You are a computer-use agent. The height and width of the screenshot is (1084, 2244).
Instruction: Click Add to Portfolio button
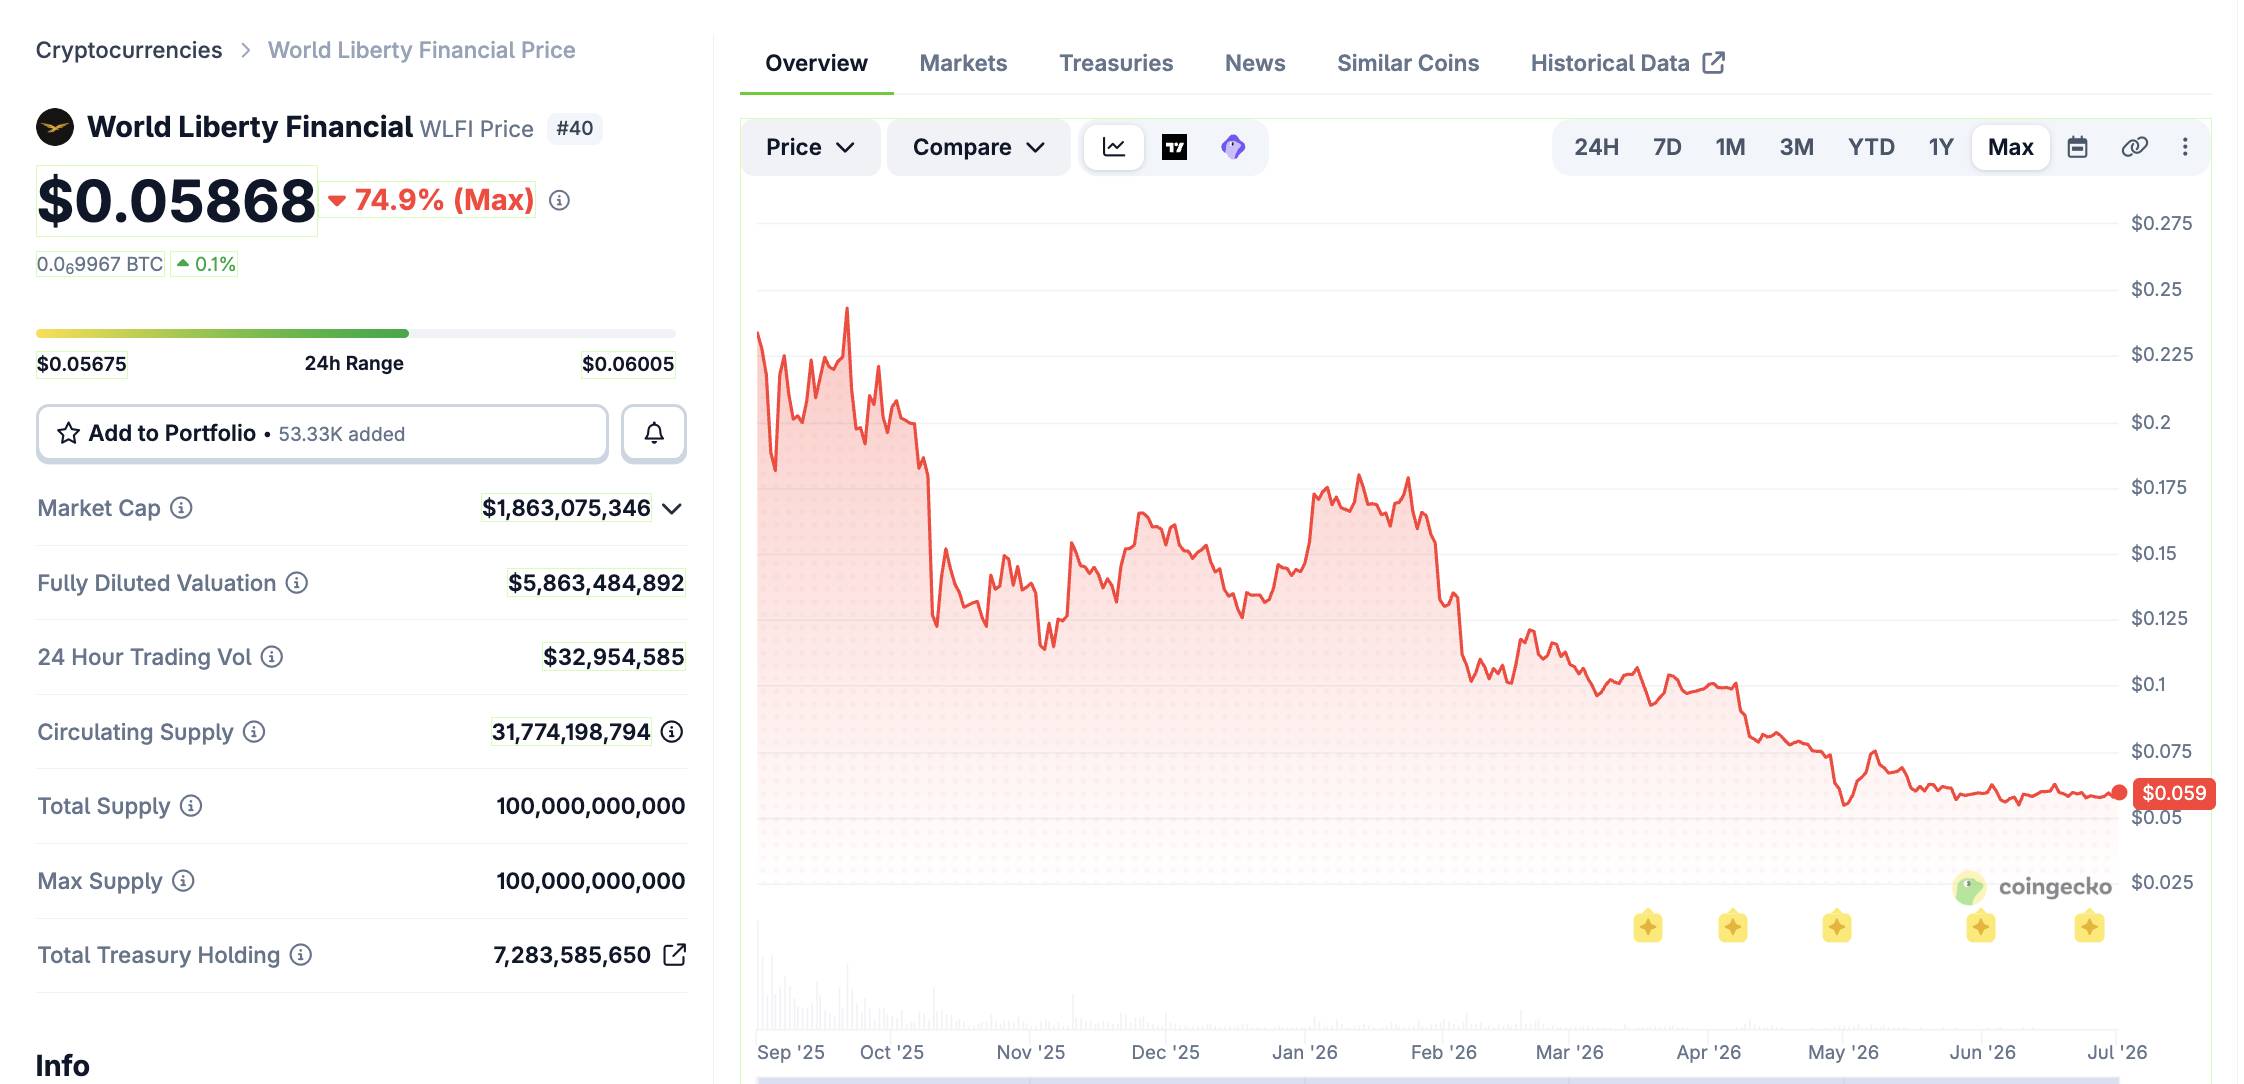coord(322,433)
